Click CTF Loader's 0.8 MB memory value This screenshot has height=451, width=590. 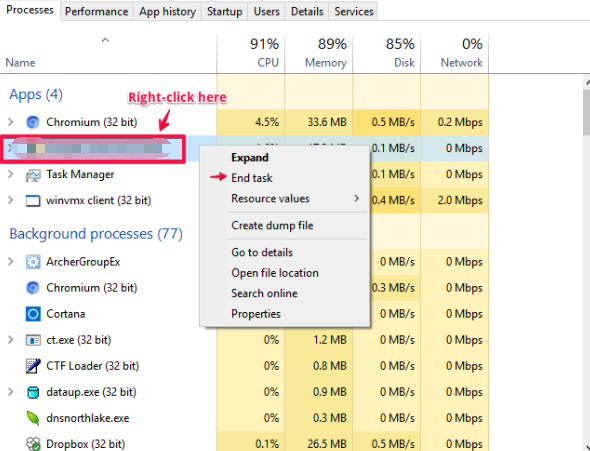pos(330,366)
